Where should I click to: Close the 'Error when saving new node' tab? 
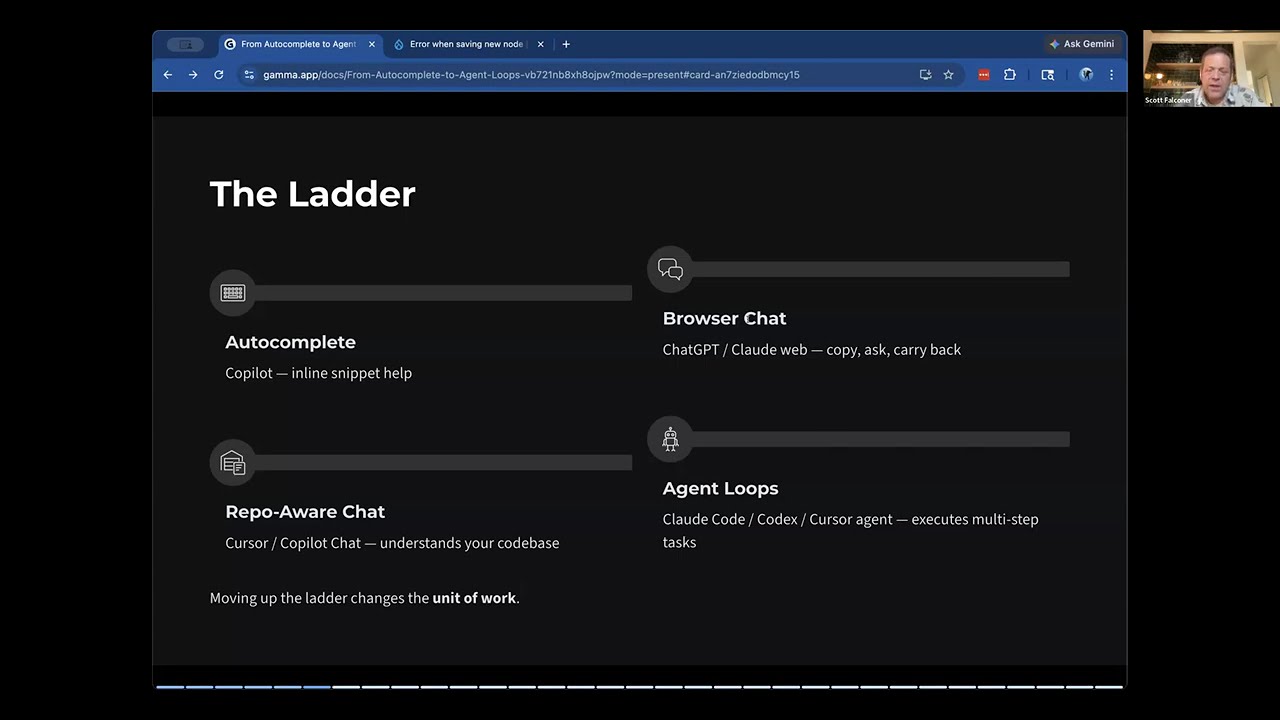(x=541, y=44)
